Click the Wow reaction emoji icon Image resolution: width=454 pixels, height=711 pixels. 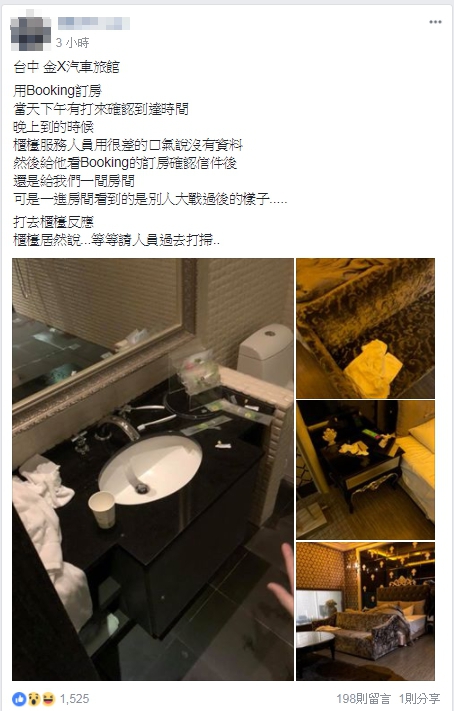pos(34,699)
